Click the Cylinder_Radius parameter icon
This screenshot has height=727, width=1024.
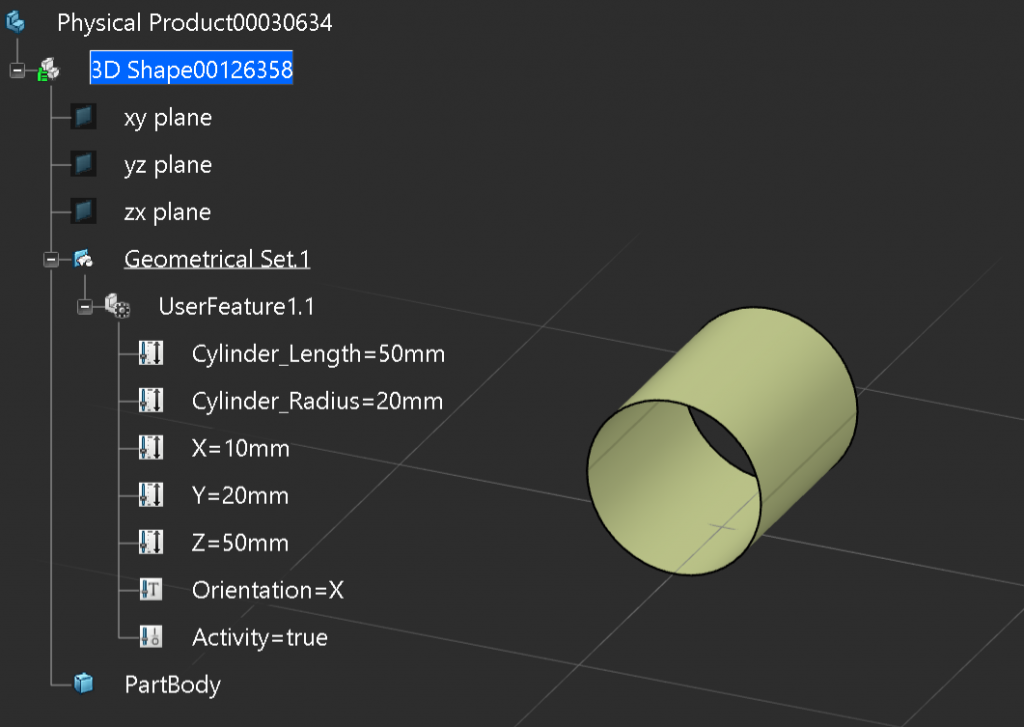coord(151,400)
